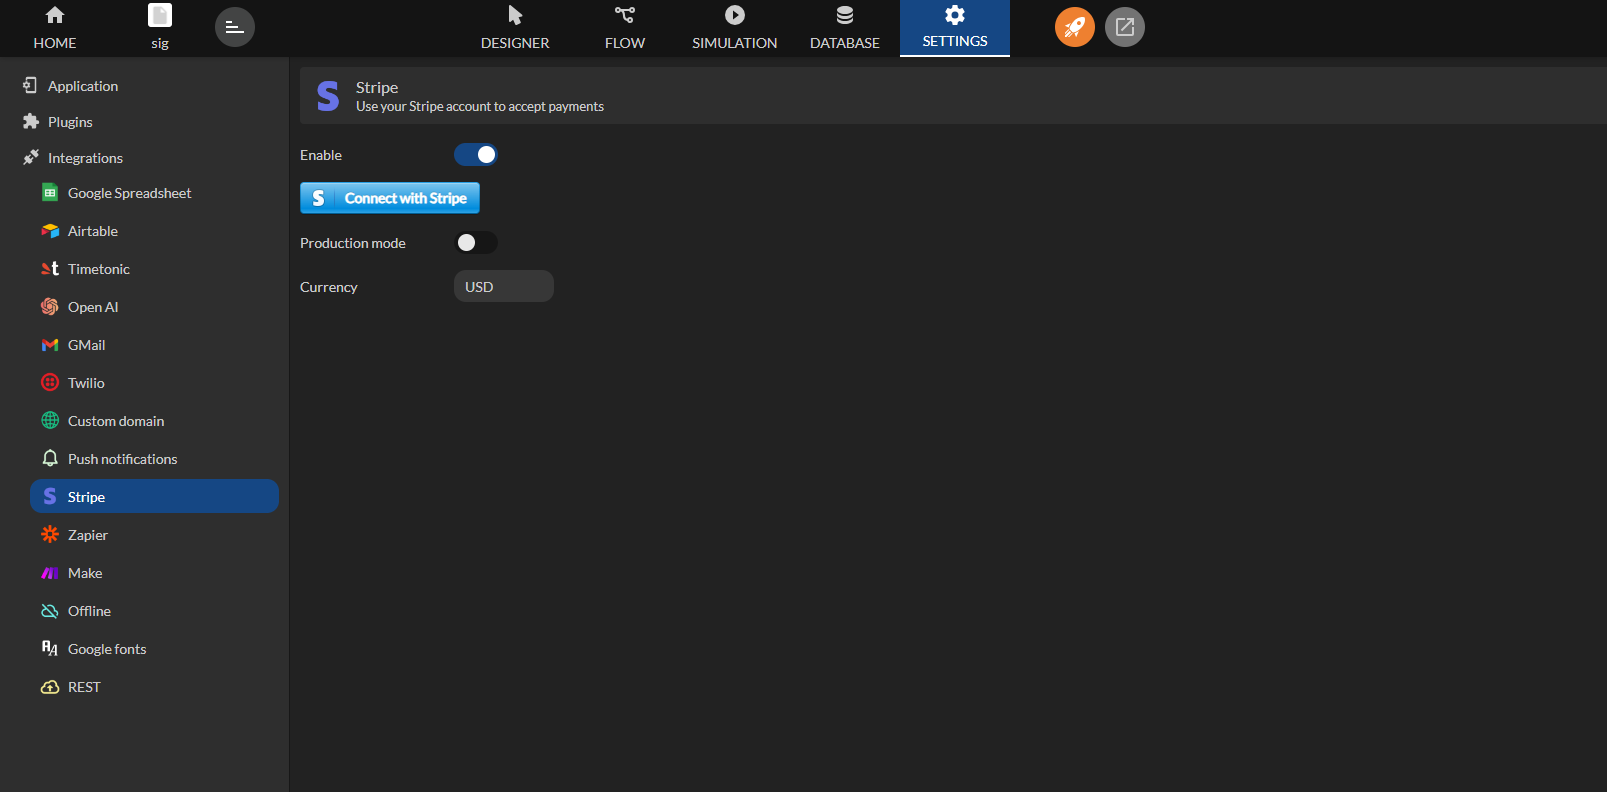Collapse the sidebar with round menu button

[235, 27]
